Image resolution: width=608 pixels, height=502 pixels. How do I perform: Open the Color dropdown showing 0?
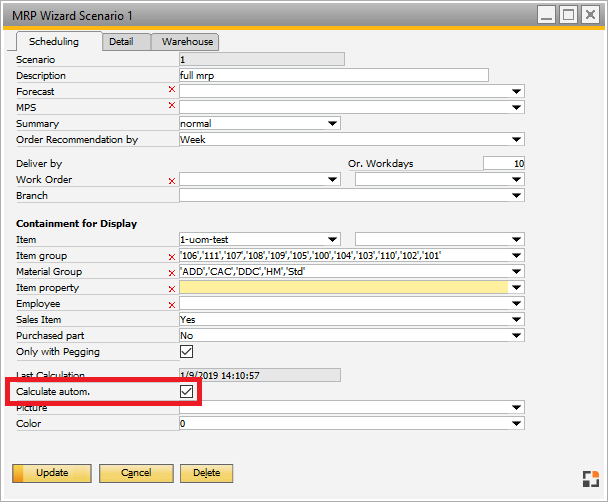[516, 424]
